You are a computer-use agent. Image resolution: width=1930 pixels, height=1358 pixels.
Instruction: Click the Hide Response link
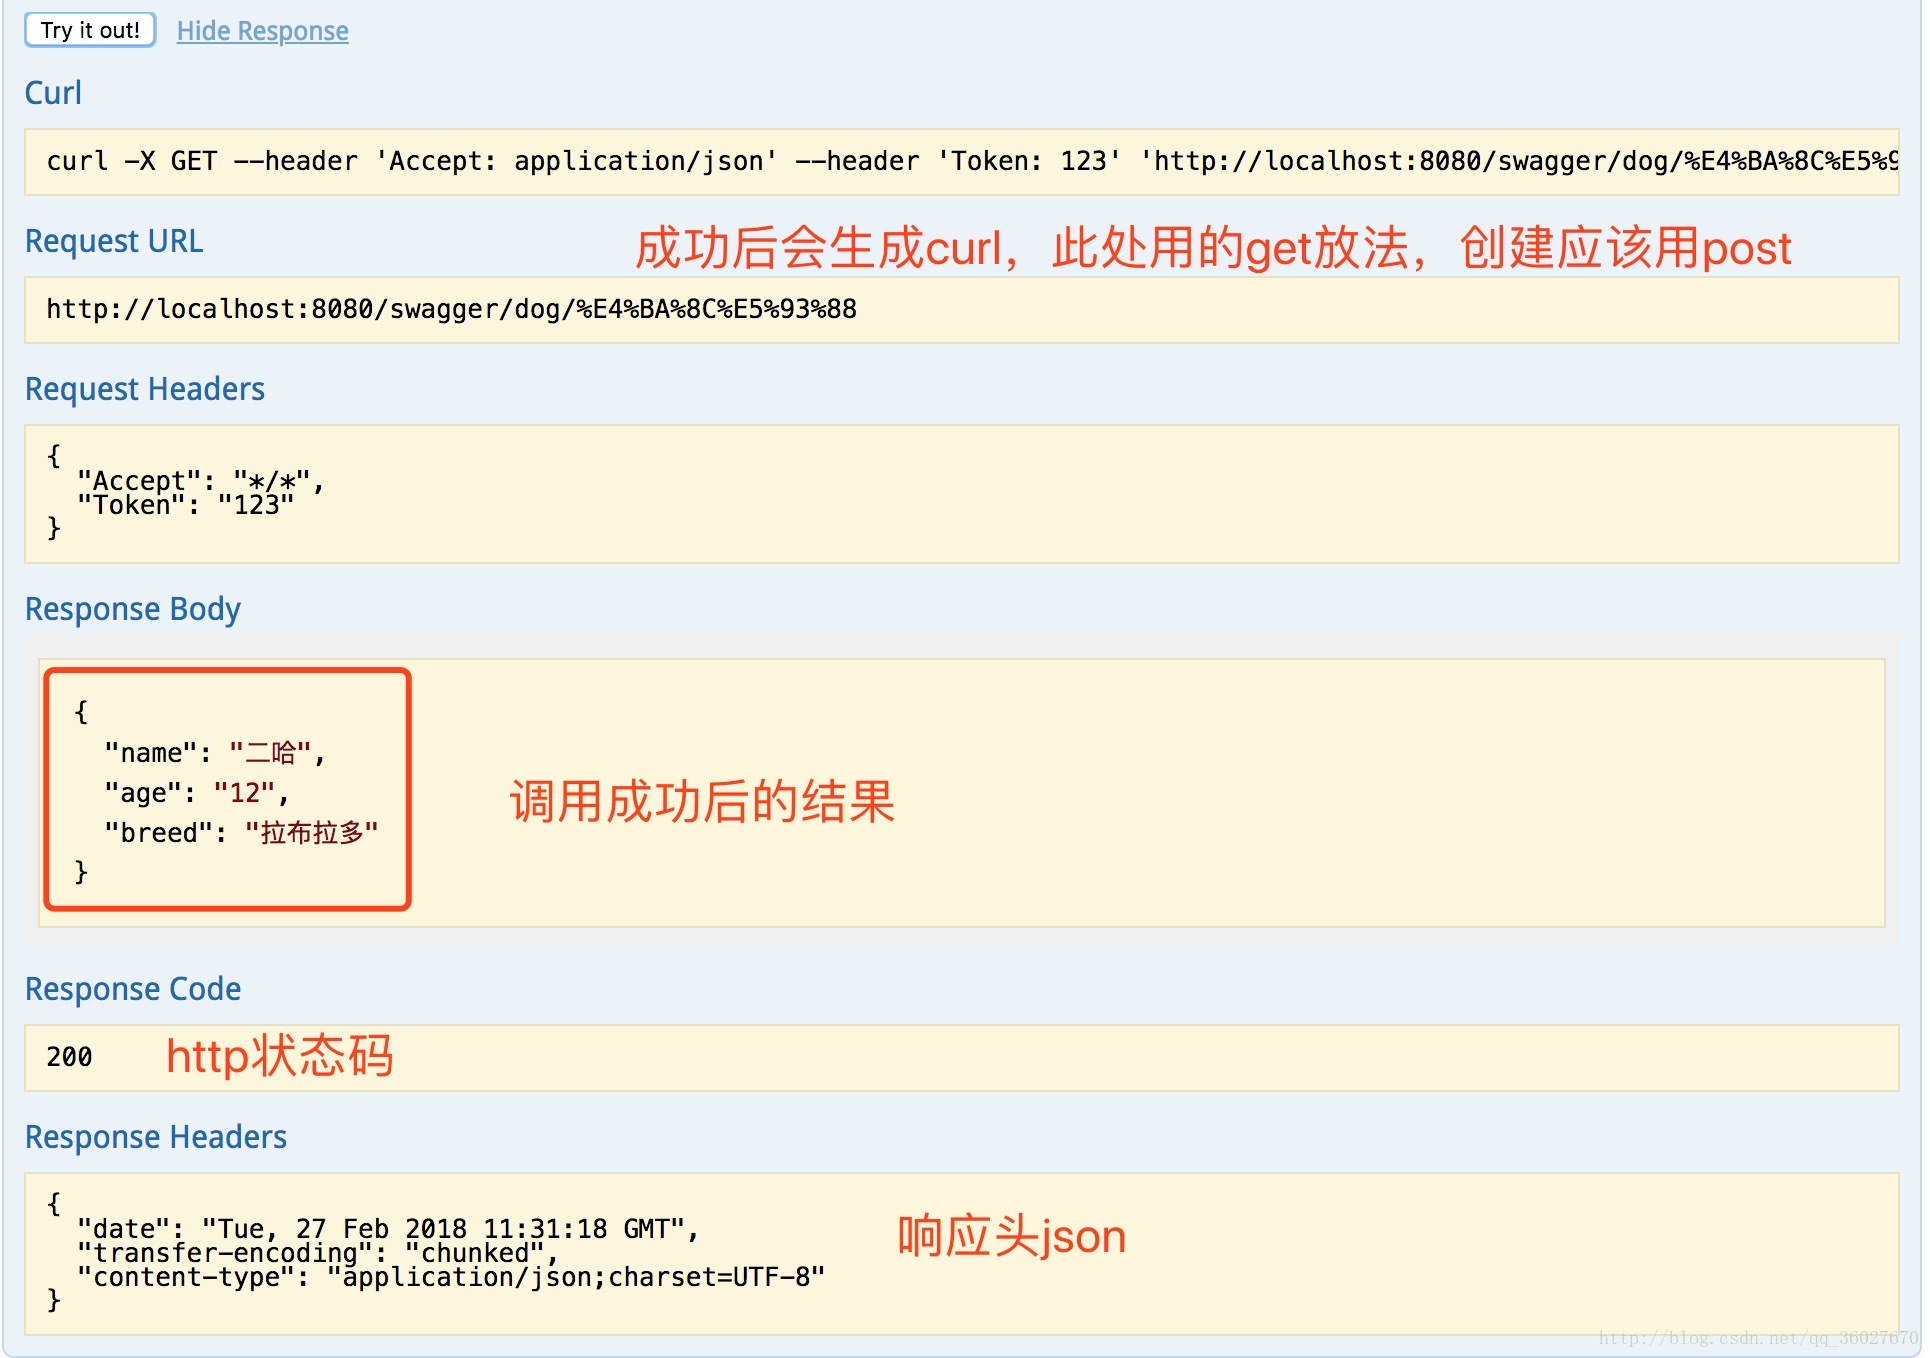coord(262,31)
